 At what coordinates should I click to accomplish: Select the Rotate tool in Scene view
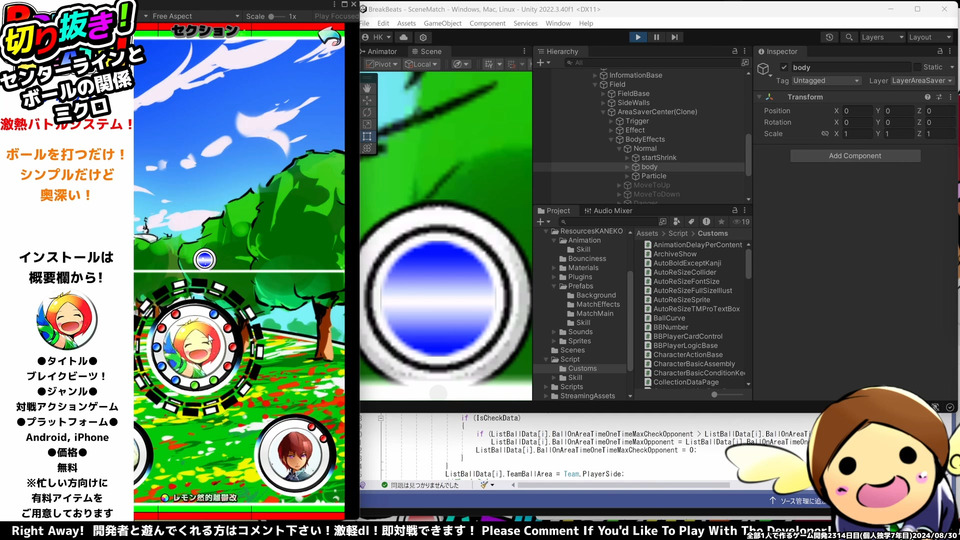367,112
